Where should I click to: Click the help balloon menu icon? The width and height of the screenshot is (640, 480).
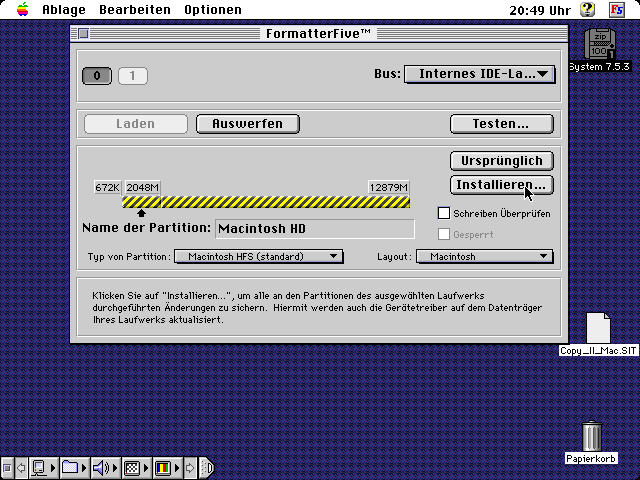pos(588,10)
